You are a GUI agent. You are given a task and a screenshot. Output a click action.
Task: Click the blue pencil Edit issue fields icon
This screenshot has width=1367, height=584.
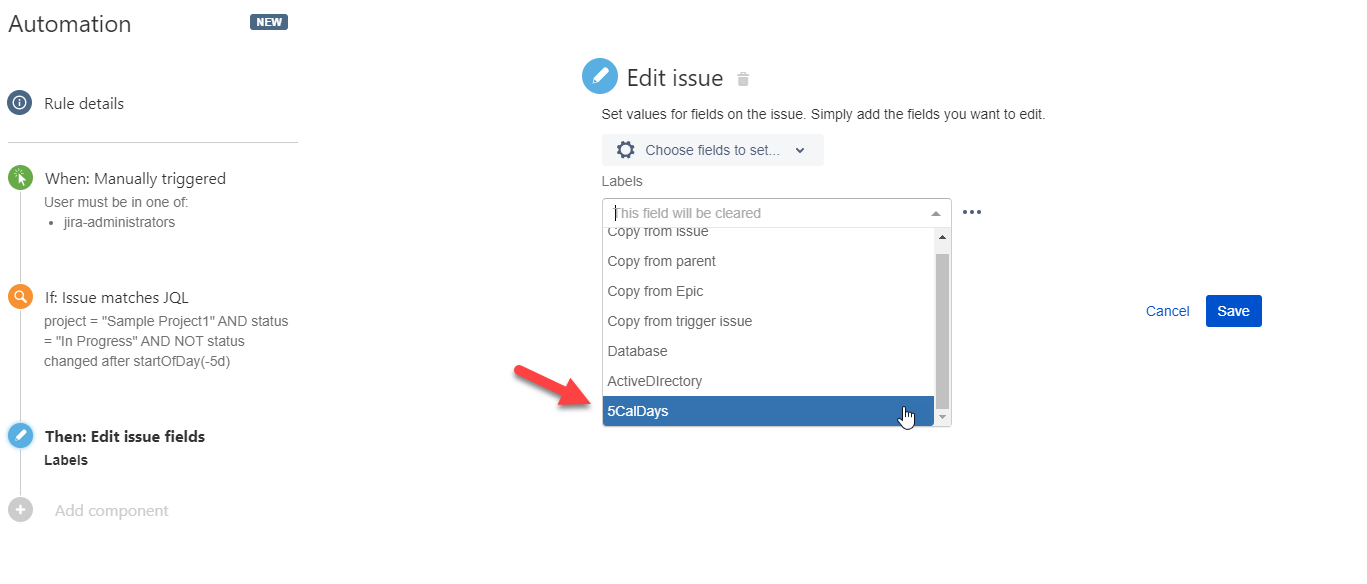(20, 436)
